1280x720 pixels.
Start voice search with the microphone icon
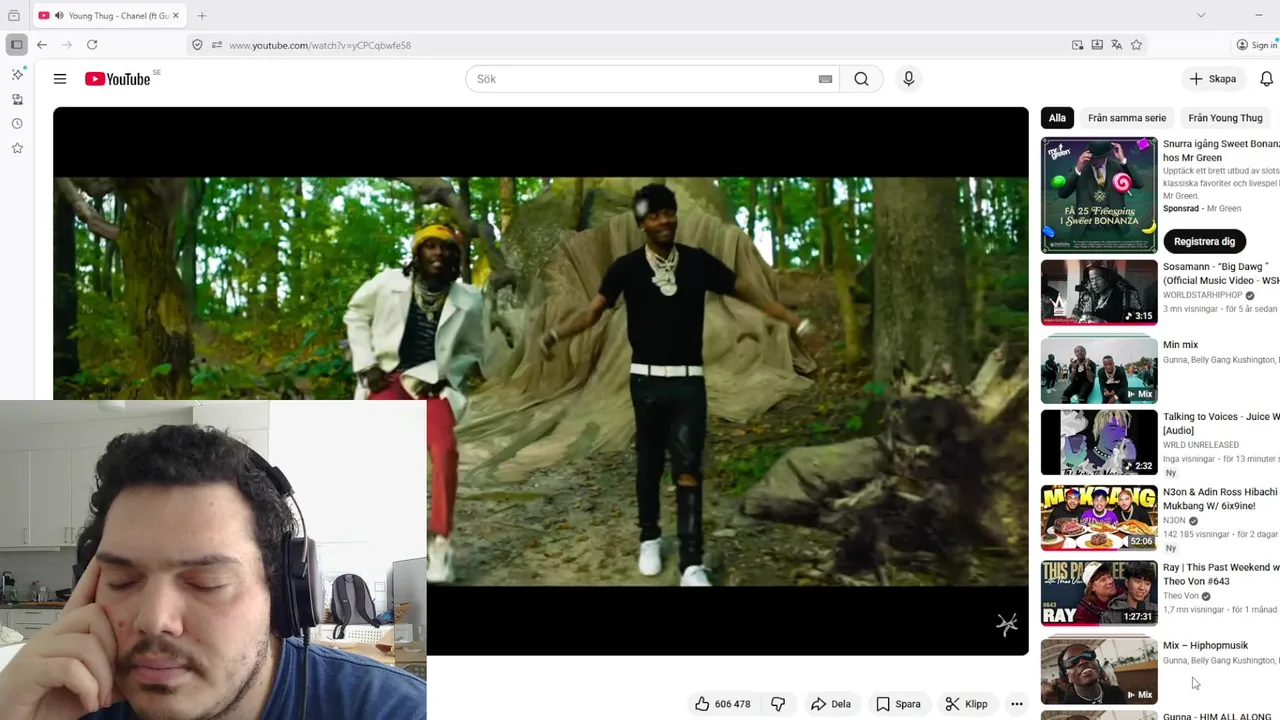tap(908, 79)
